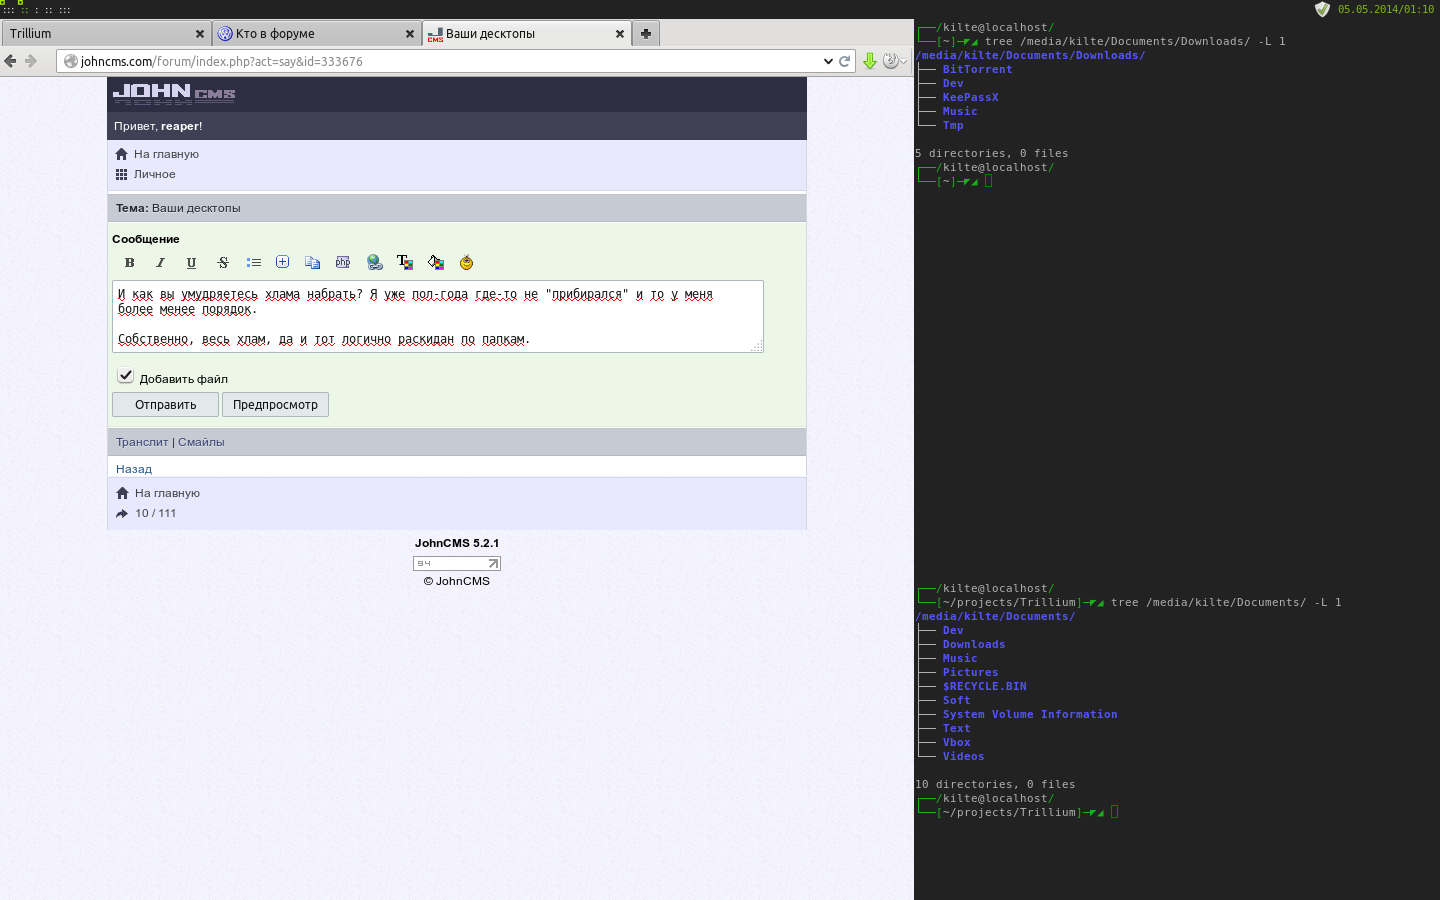
Task: Apply strikethrough formatting
Action: (223, 263)
